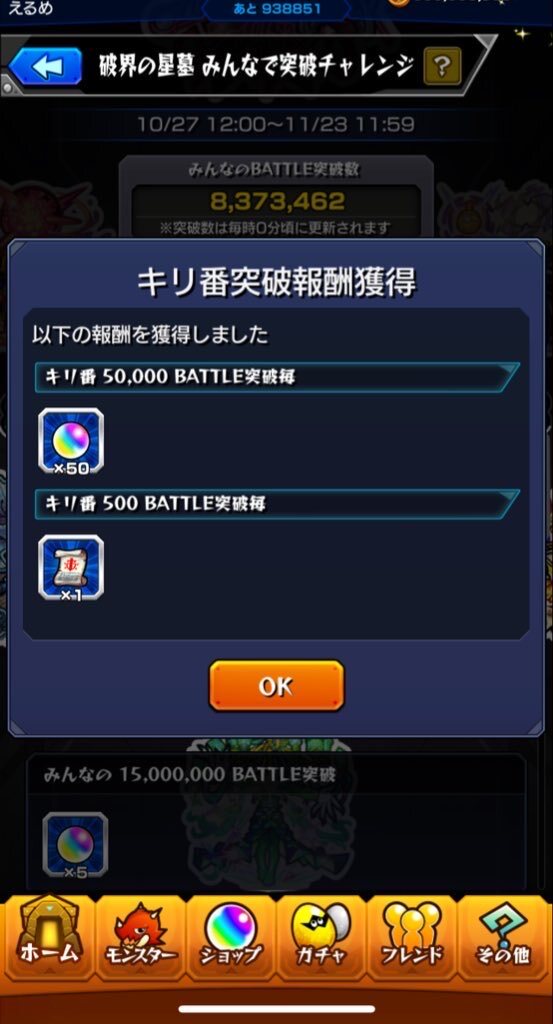Confirm the reward dialog with OK

[x=276, y=685]
